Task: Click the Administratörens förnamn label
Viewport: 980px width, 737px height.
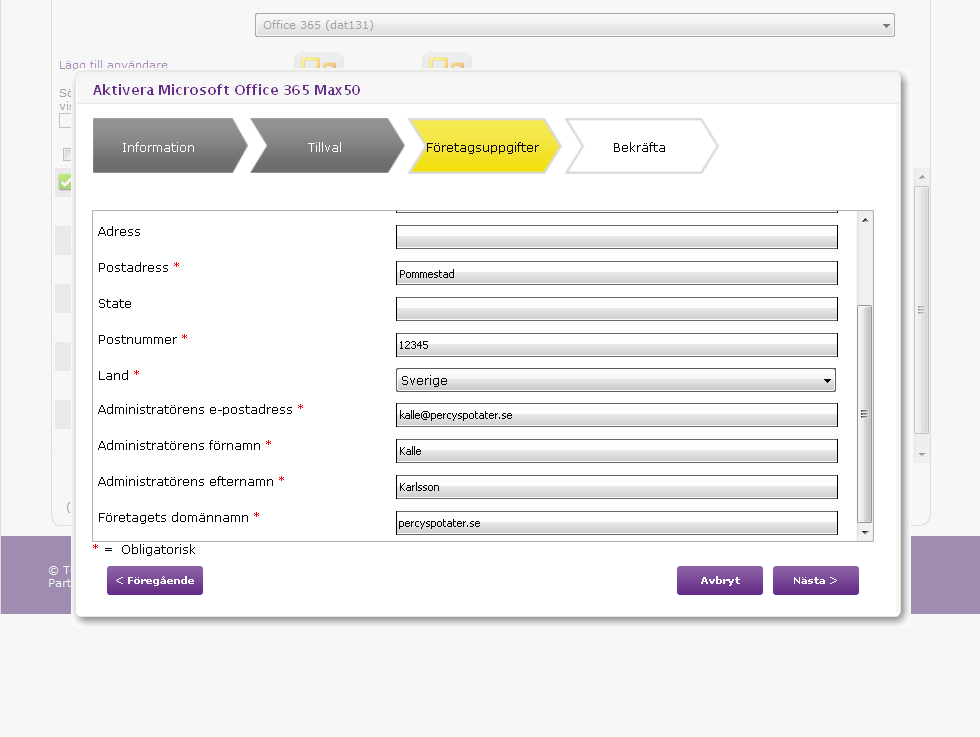Action: [x=179, y=445]
